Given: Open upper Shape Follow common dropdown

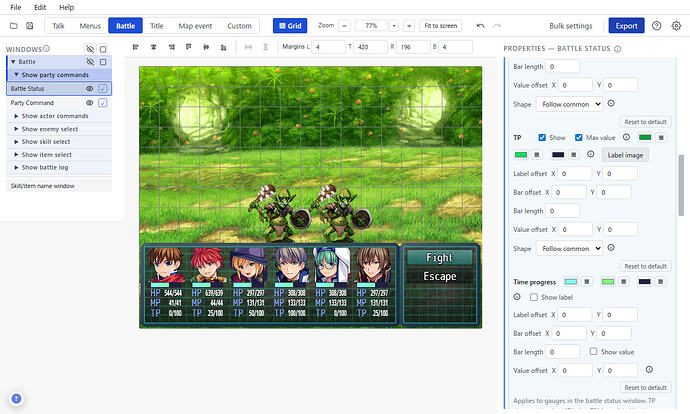Looking at the screenshot, I should pos(569,104).
